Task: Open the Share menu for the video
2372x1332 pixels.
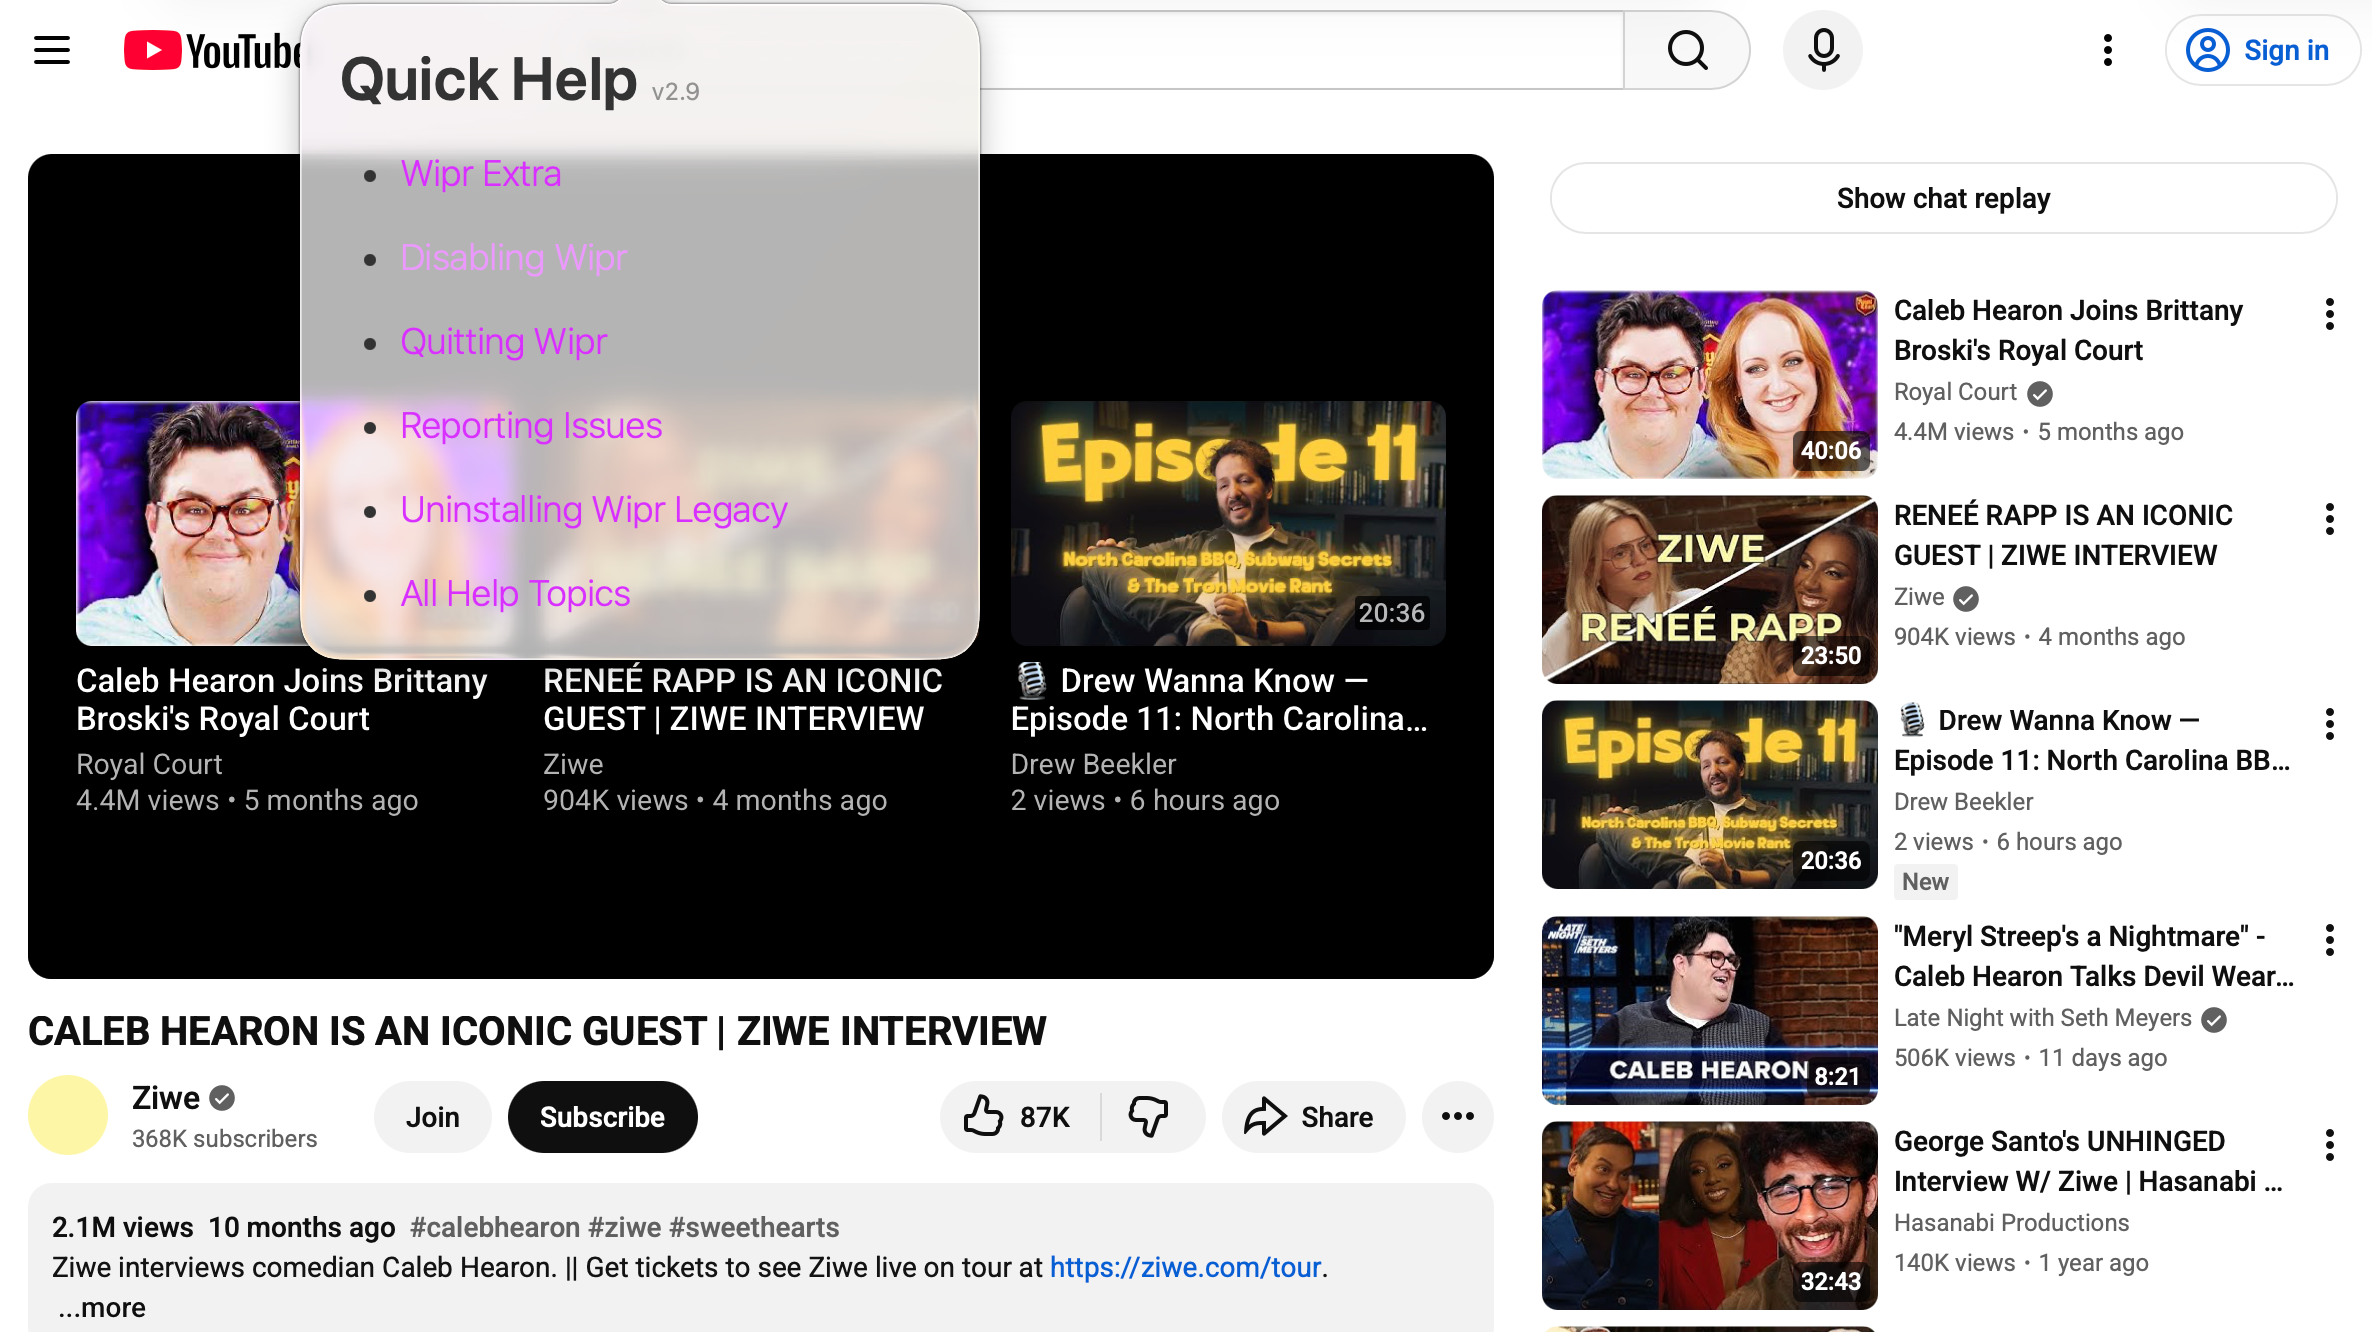Action: click(1313, 1117)
